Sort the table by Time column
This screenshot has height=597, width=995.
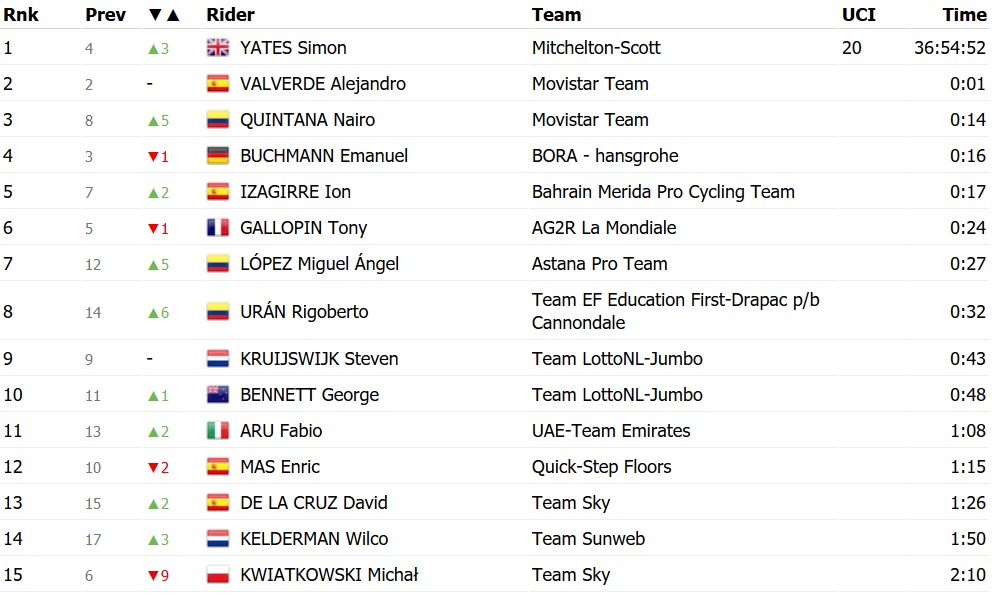click(964, 15)
